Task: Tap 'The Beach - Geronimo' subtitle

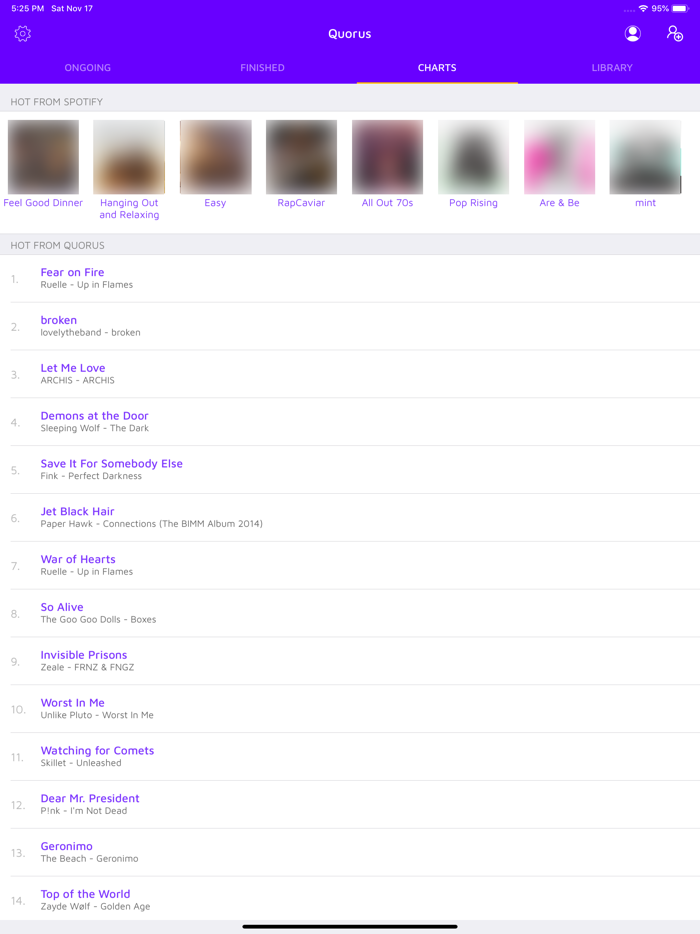Action: 89,858
